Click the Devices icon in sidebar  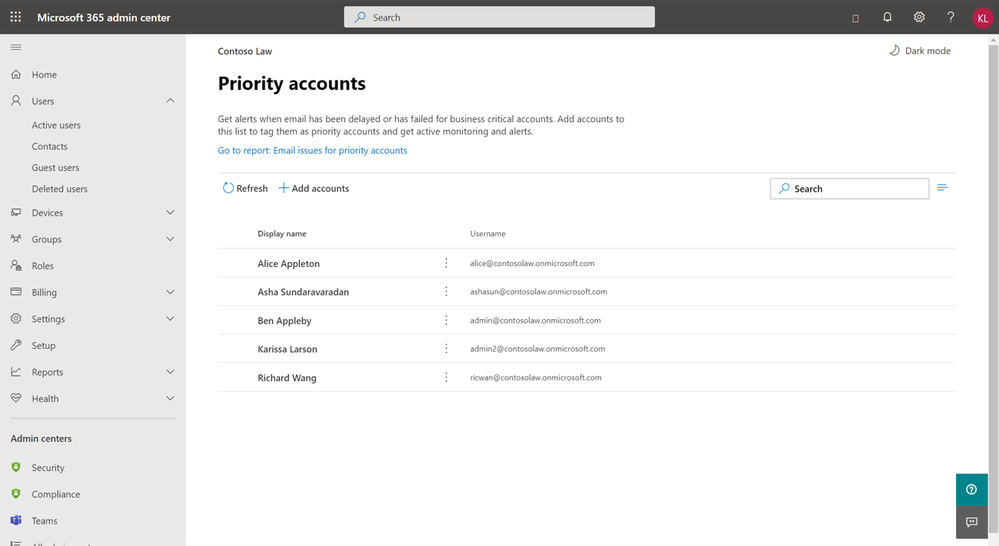click(16, 212)
